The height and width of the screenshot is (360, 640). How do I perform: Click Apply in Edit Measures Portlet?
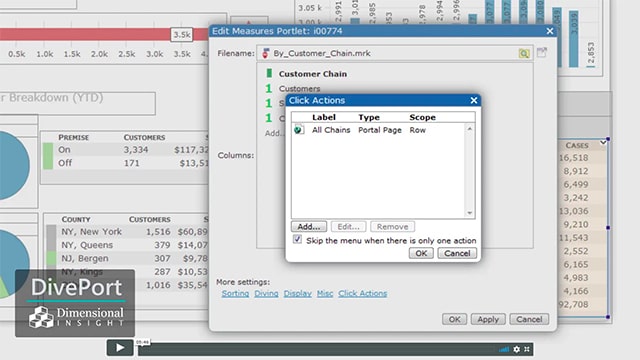click(488, 319)
